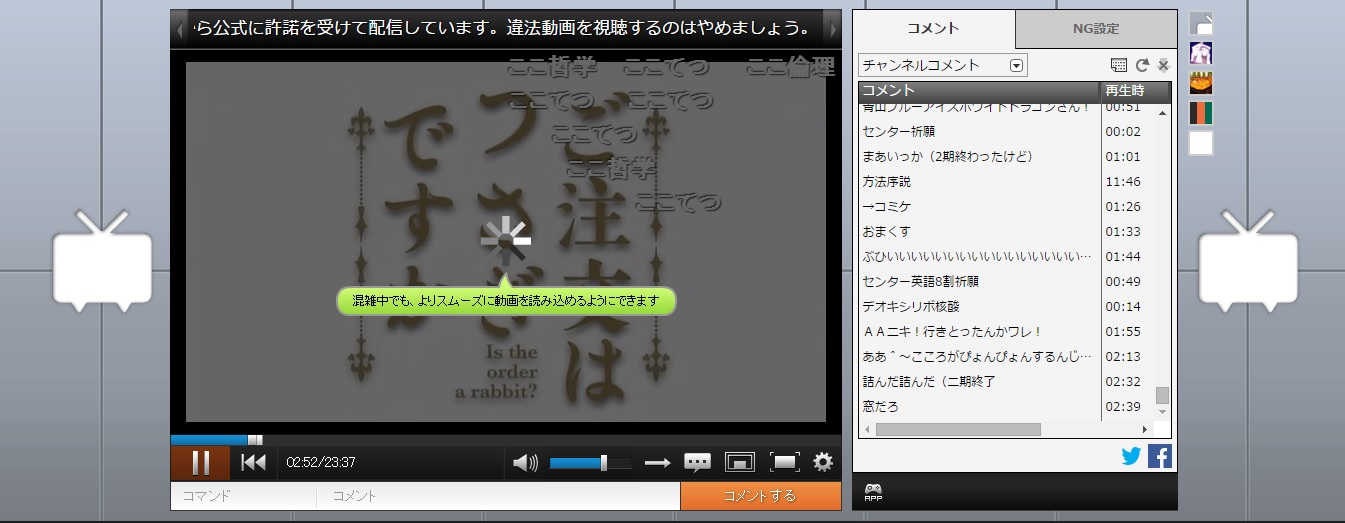
Task: Enter full screen mode
Action: point(784,462)
